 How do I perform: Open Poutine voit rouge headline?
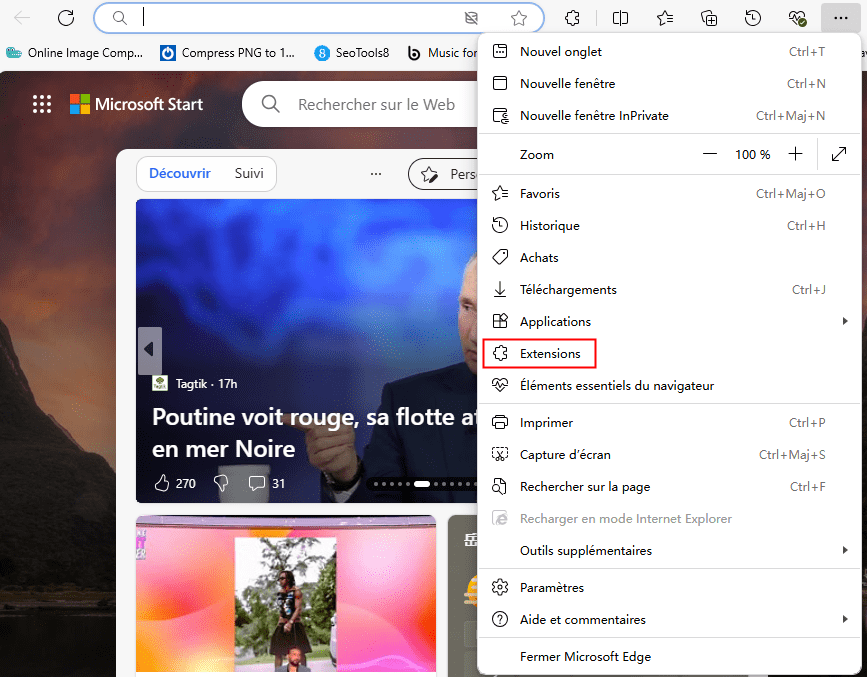313,433
